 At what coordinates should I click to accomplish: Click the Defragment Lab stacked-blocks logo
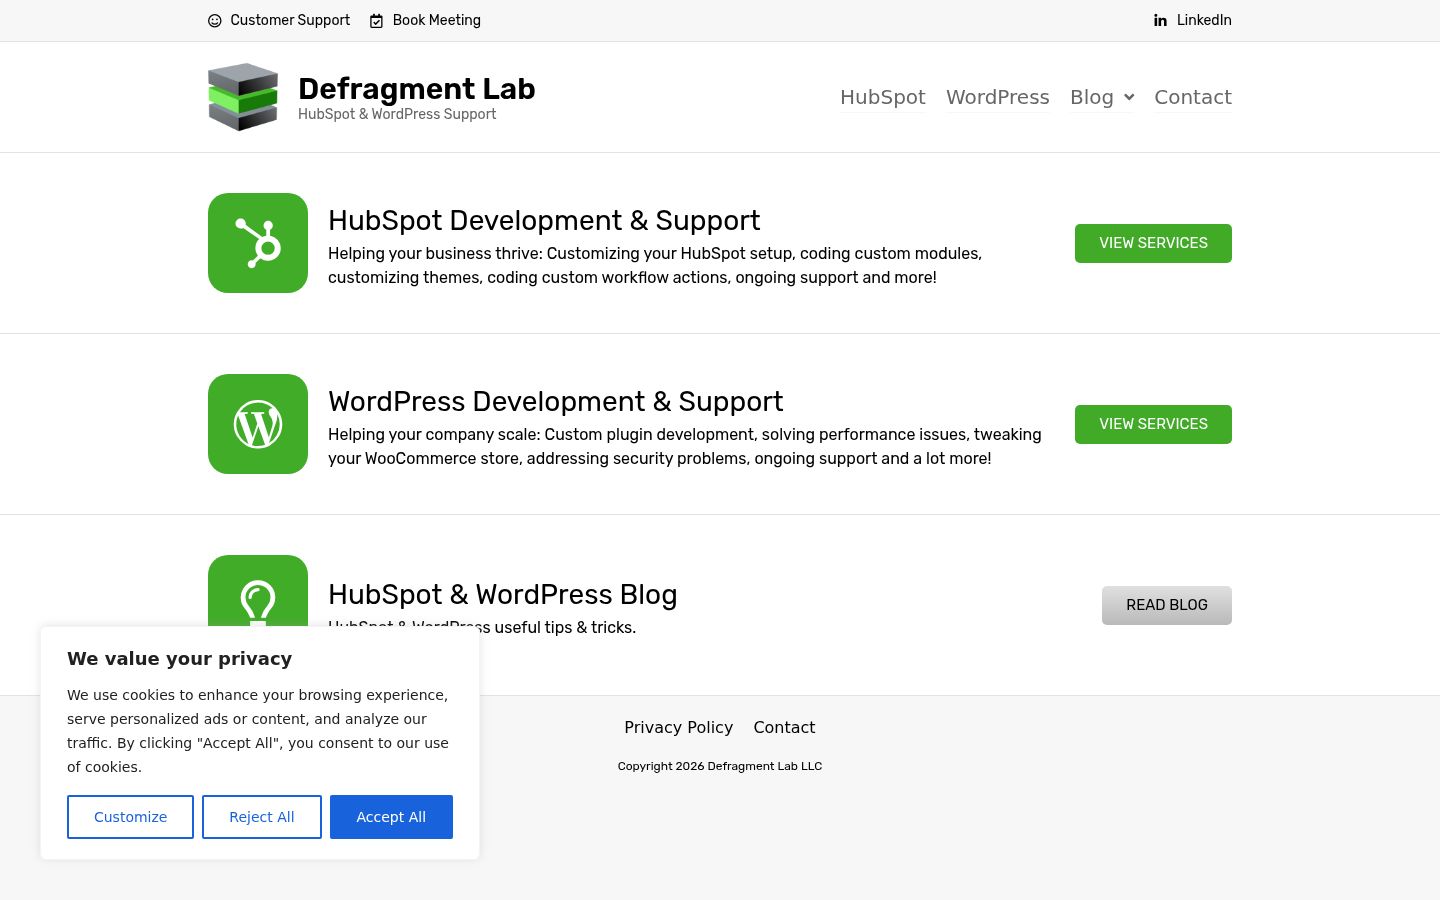[x=243, y=97]
